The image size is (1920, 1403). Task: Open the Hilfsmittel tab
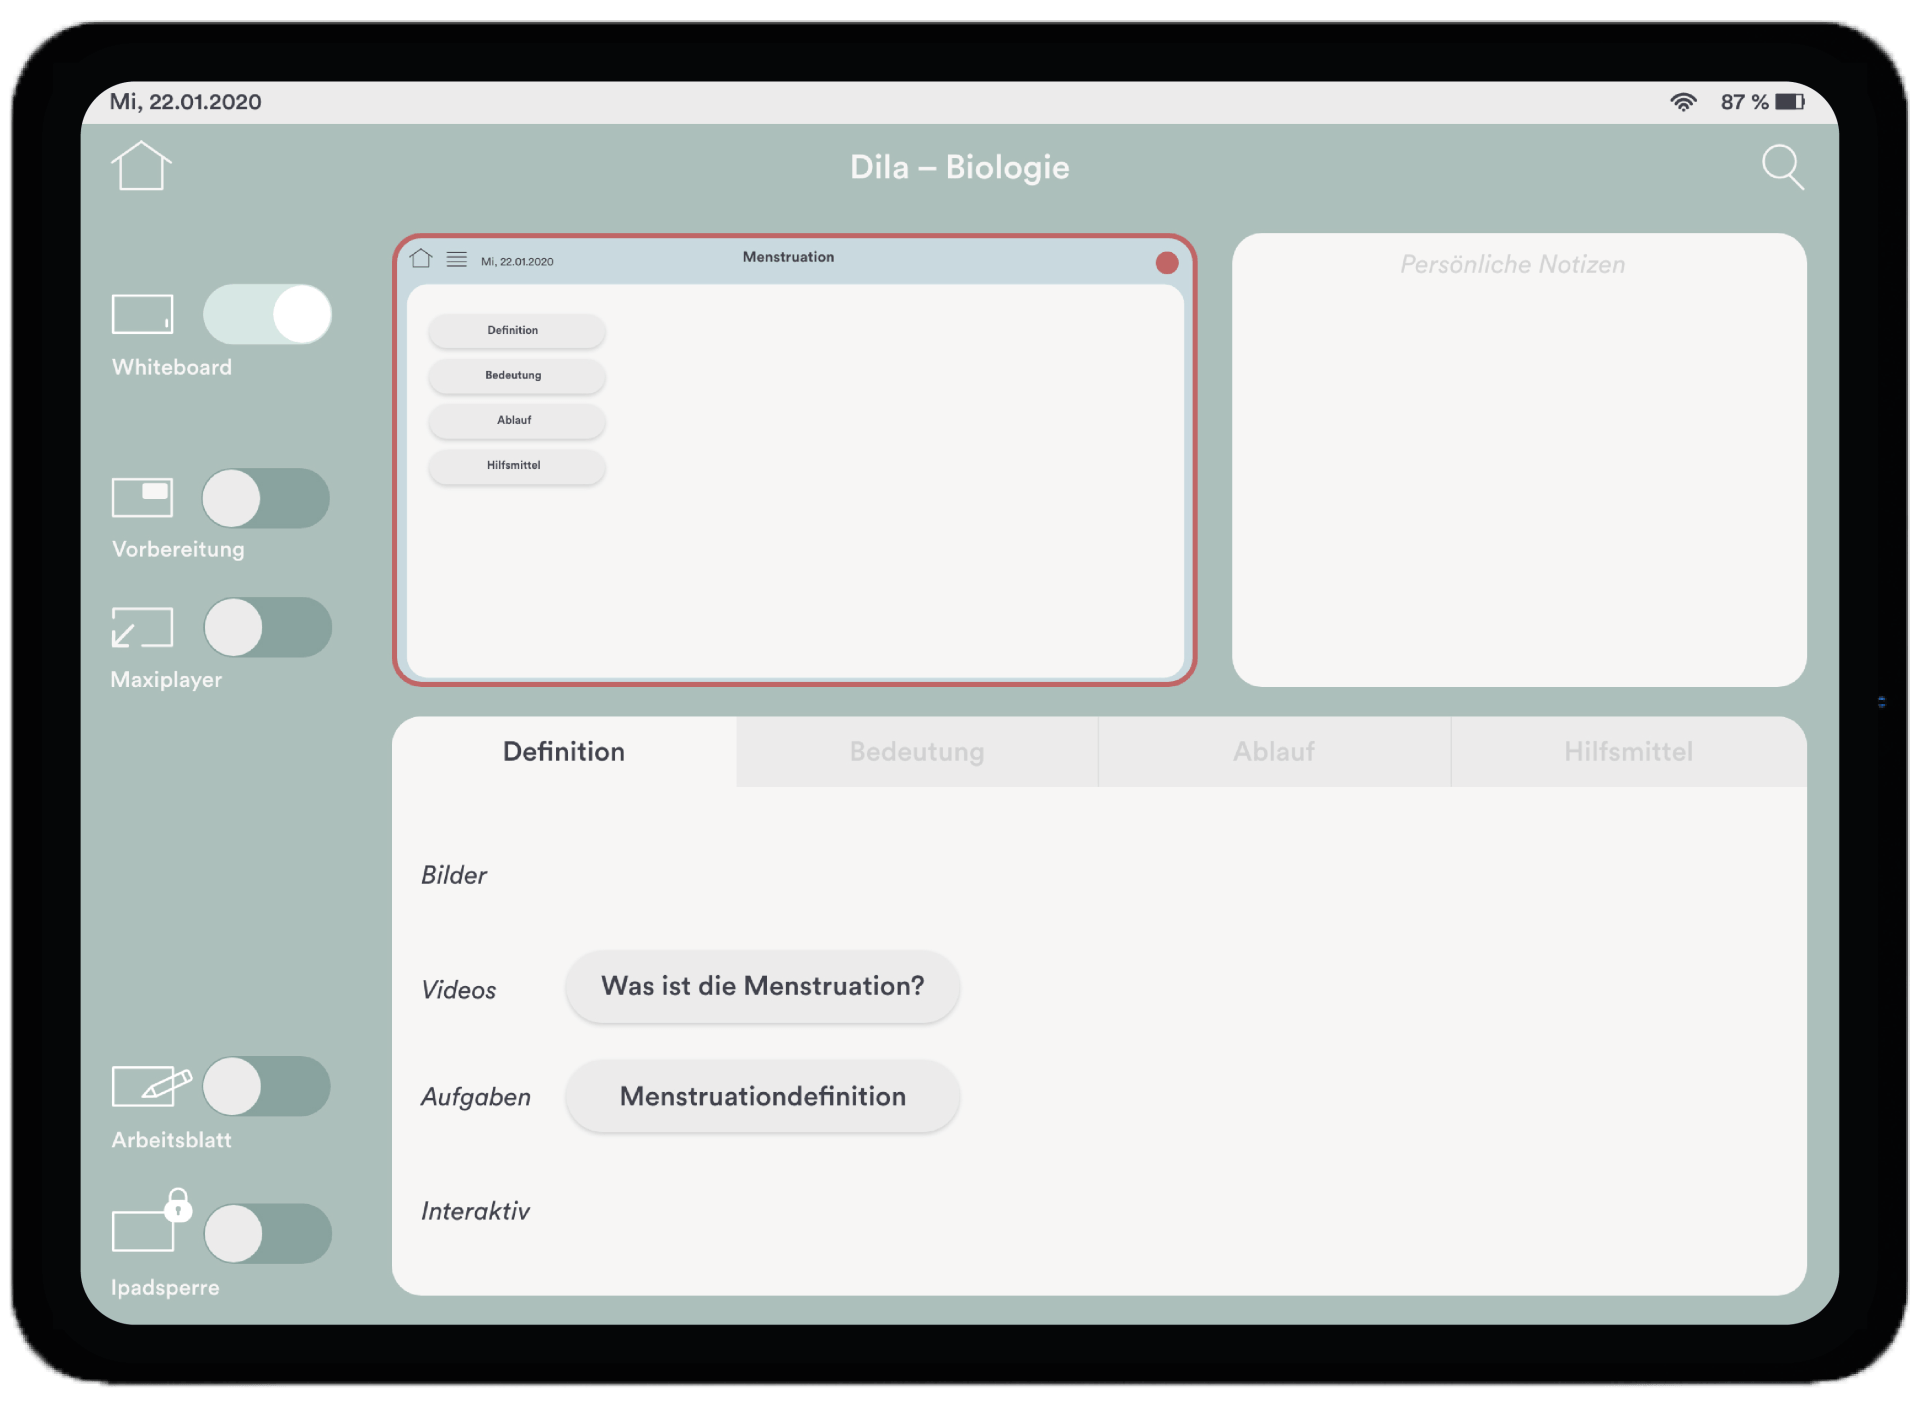[x=1627, y=752]
